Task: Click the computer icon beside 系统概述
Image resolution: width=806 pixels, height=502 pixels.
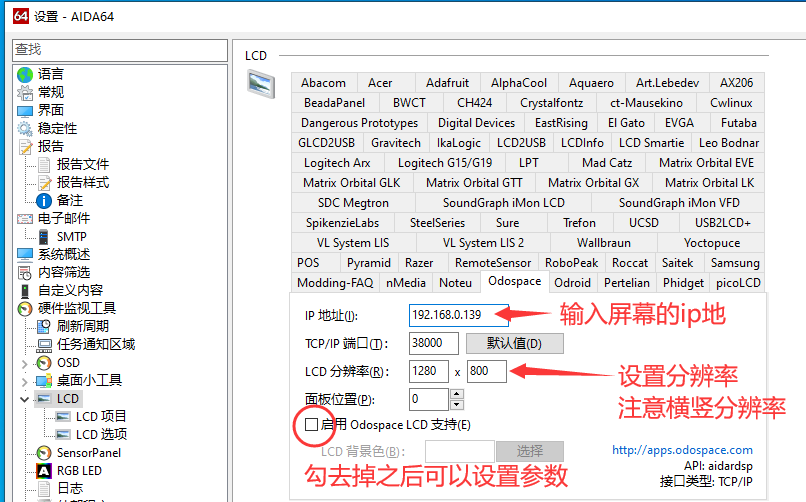Action: pos(25,255)
